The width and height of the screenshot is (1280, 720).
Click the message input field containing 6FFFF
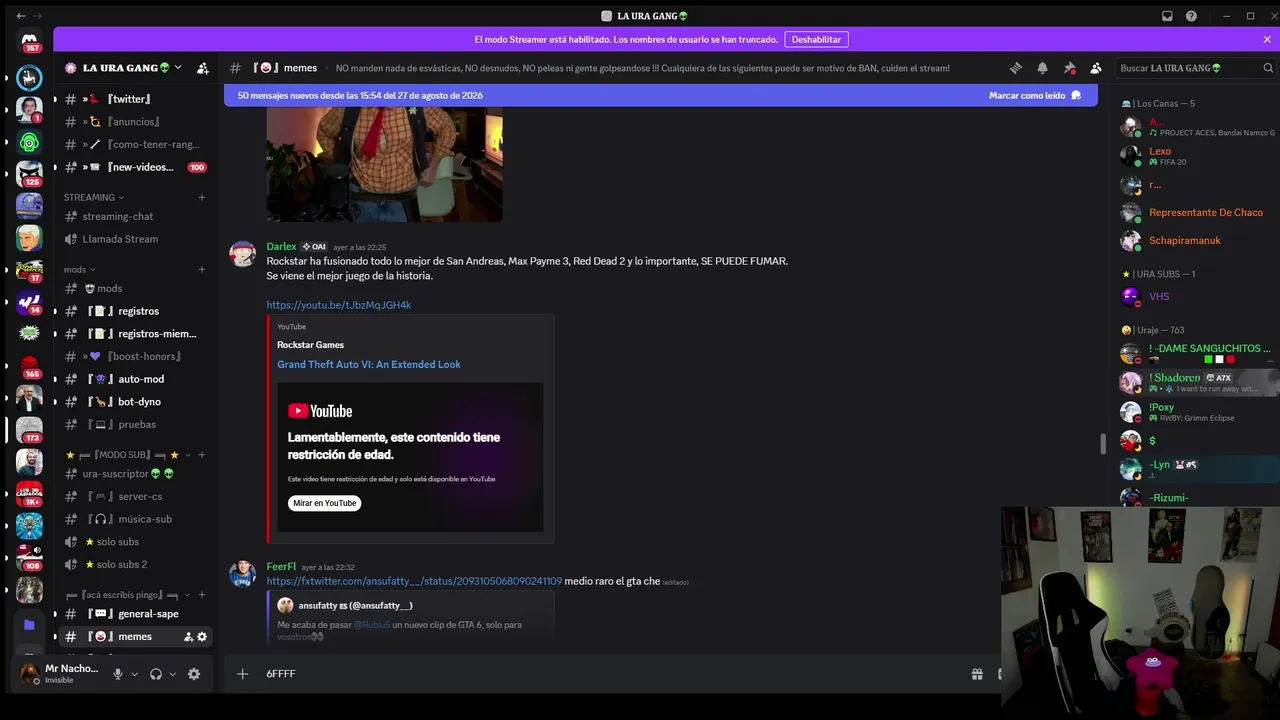[x=610, y=674]
